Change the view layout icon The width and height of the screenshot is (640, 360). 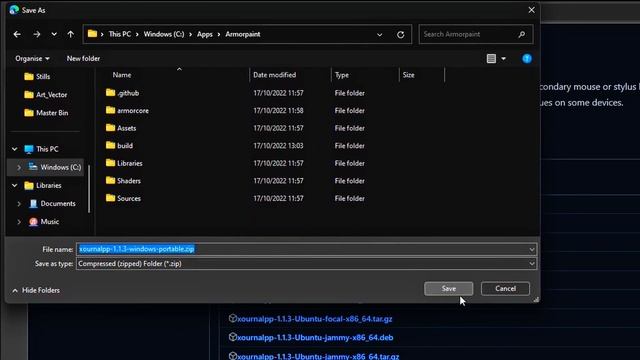coord(491,59)
